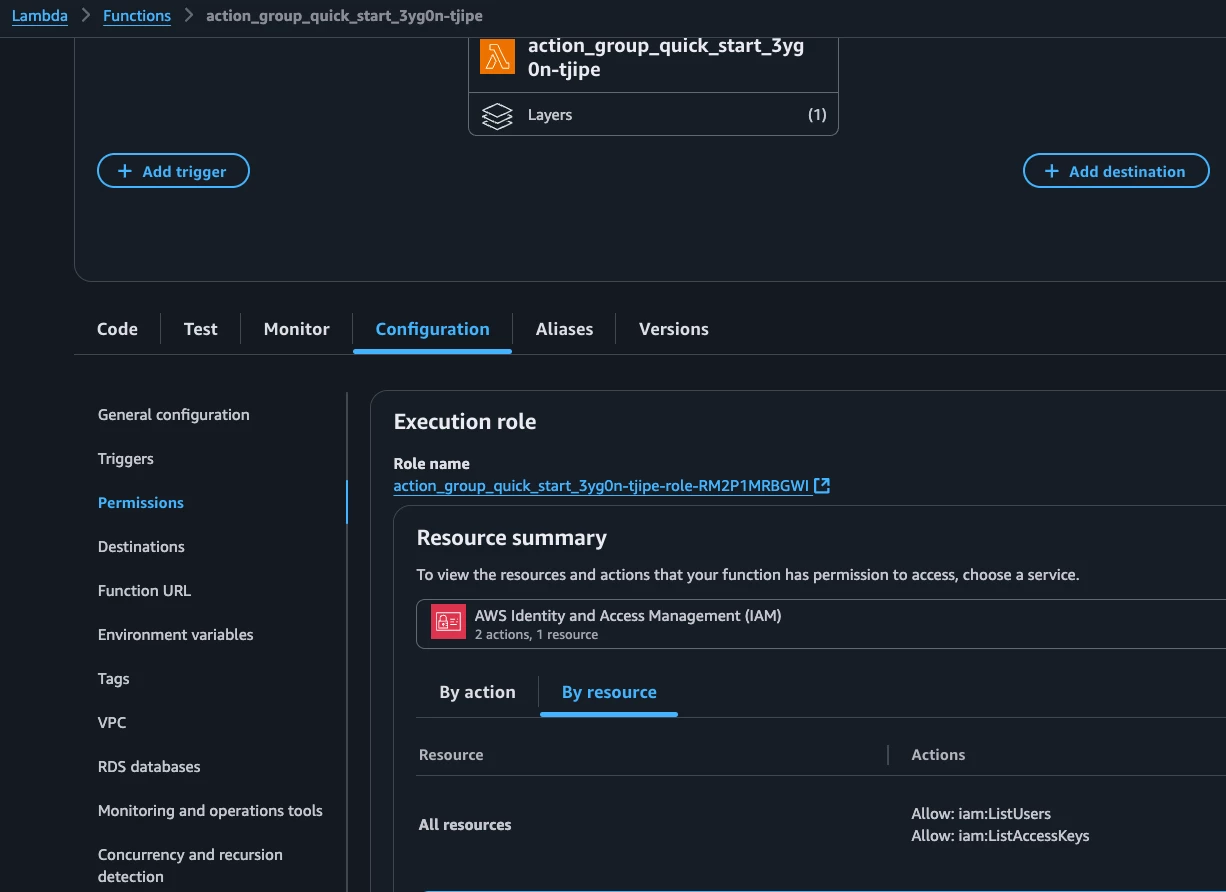
Task: Open the execution role name link
Action: 601,486
